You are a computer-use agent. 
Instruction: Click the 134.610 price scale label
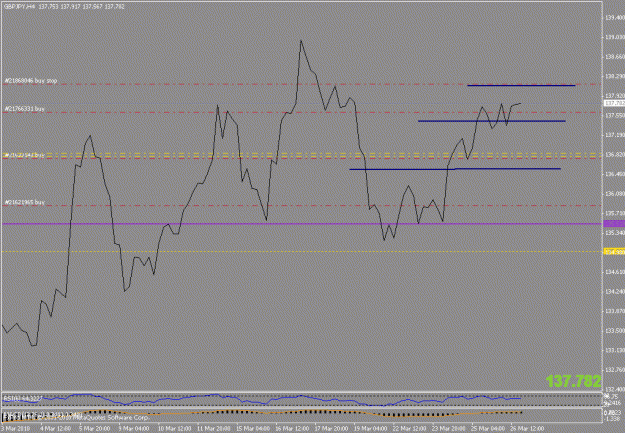tap(615, 272)
